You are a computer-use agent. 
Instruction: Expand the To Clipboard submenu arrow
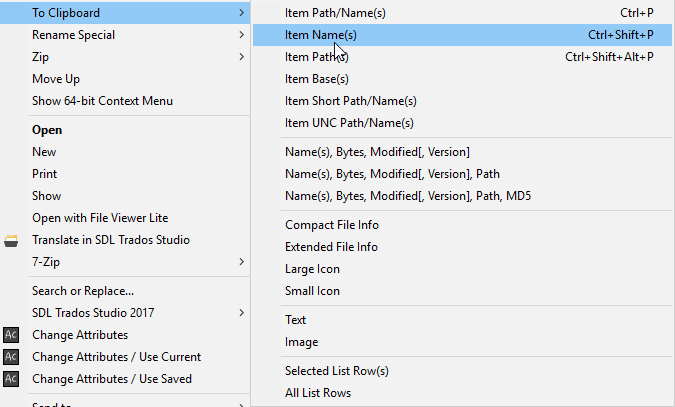pyautogui.click(x=242, y=13)
